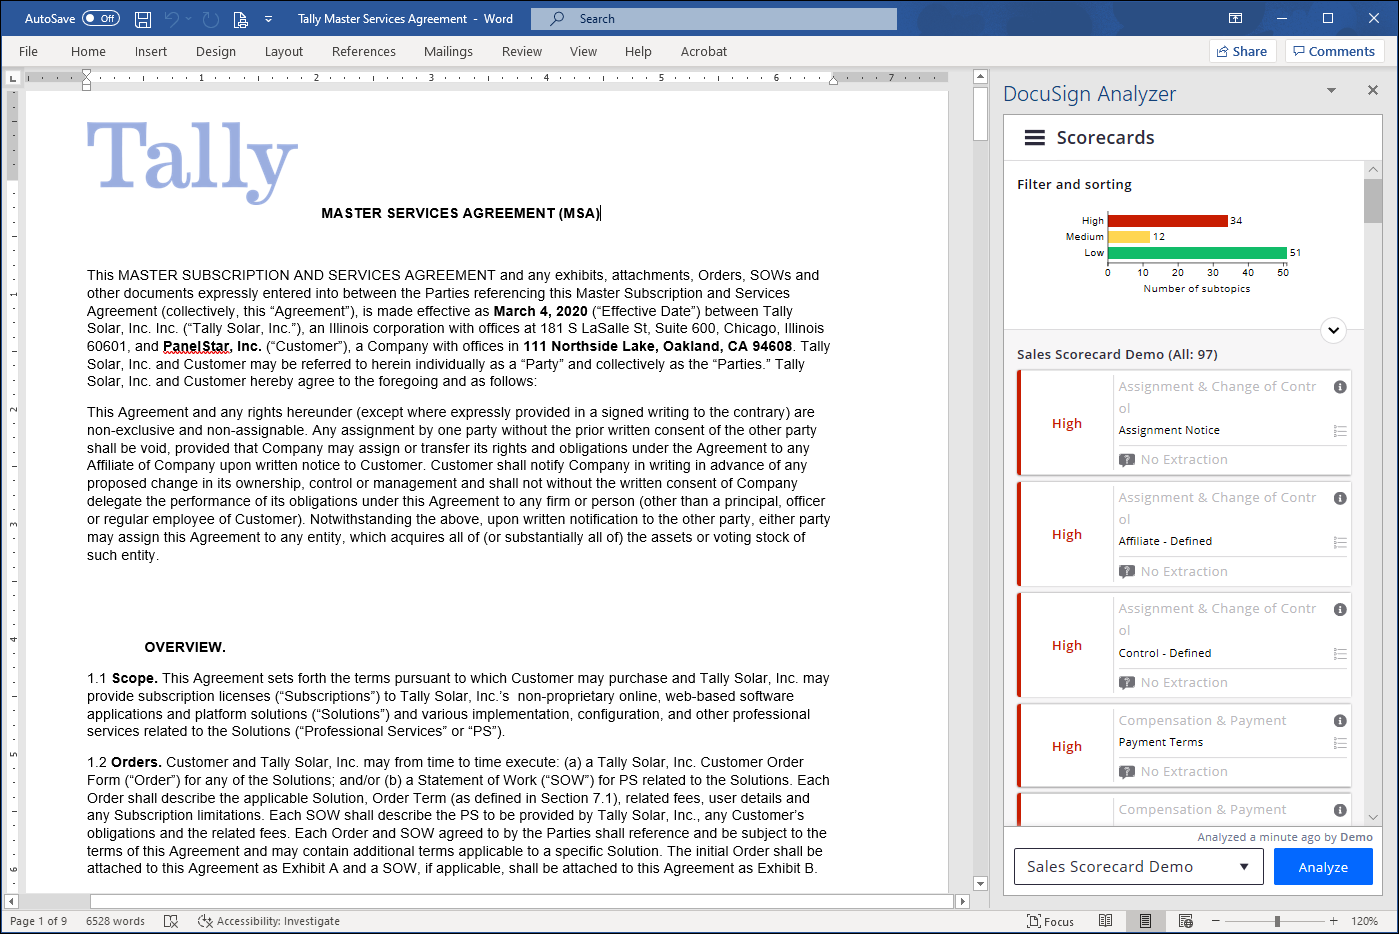Open the Scorecards hamburger menu
This screenshot has height=934, width=1399.
click(1035, 138)
